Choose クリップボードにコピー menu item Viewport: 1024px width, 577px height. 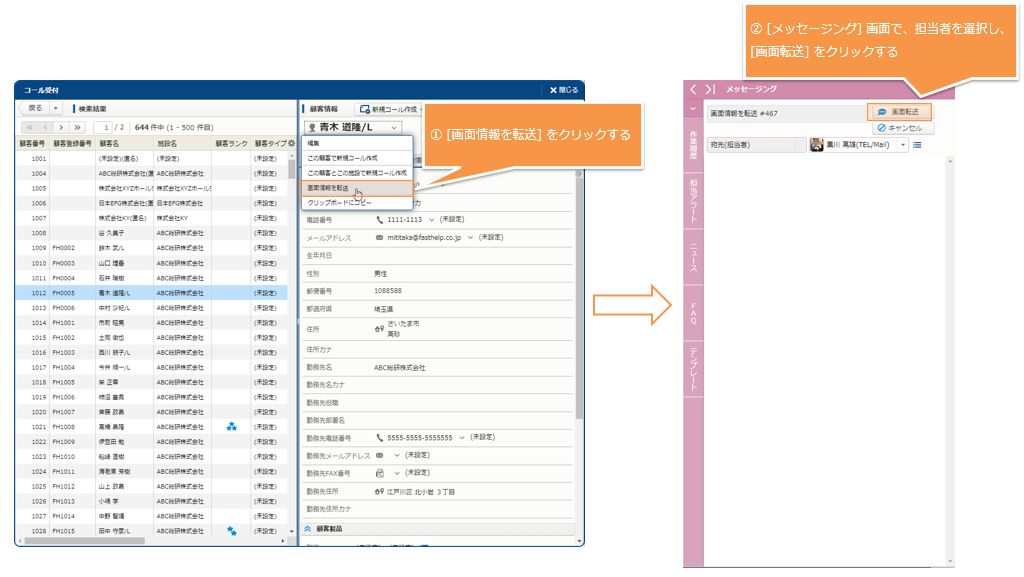(339, 202)
